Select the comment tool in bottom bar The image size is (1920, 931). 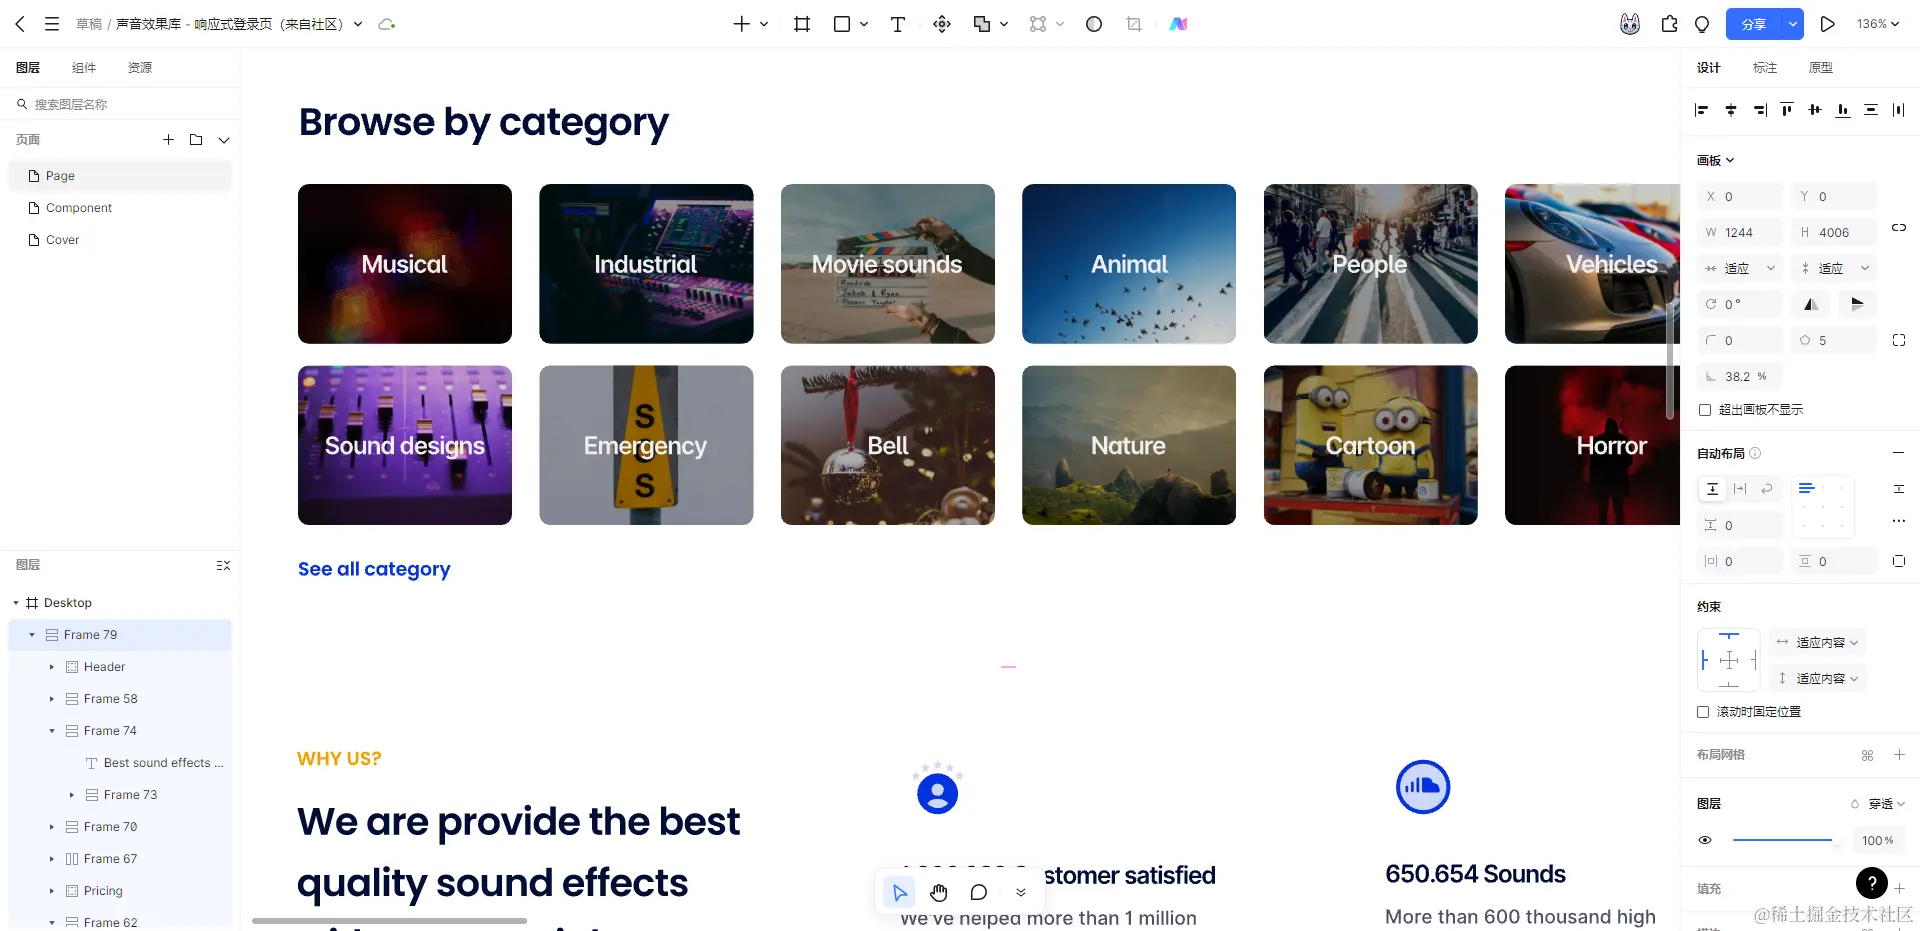click(x=979, y=892)
